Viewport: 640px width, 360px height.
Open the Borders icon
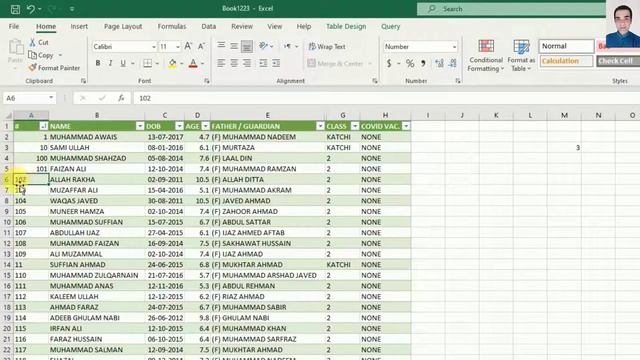point(147,63)
